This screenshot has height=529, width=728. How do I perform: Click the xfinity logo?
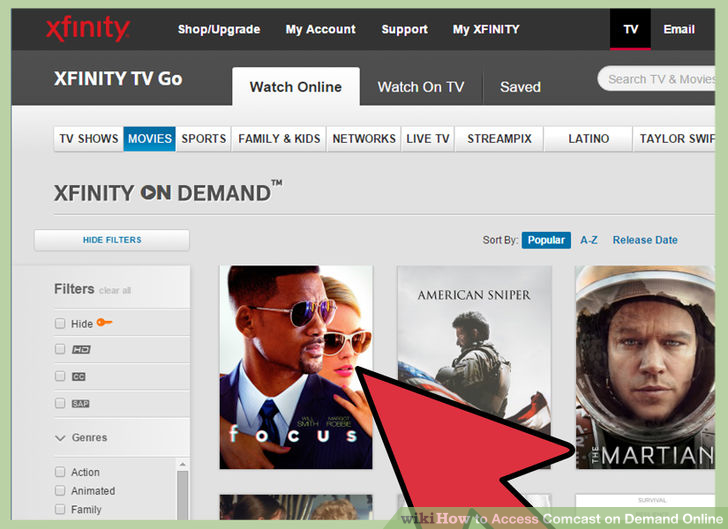tap(87, 29)
